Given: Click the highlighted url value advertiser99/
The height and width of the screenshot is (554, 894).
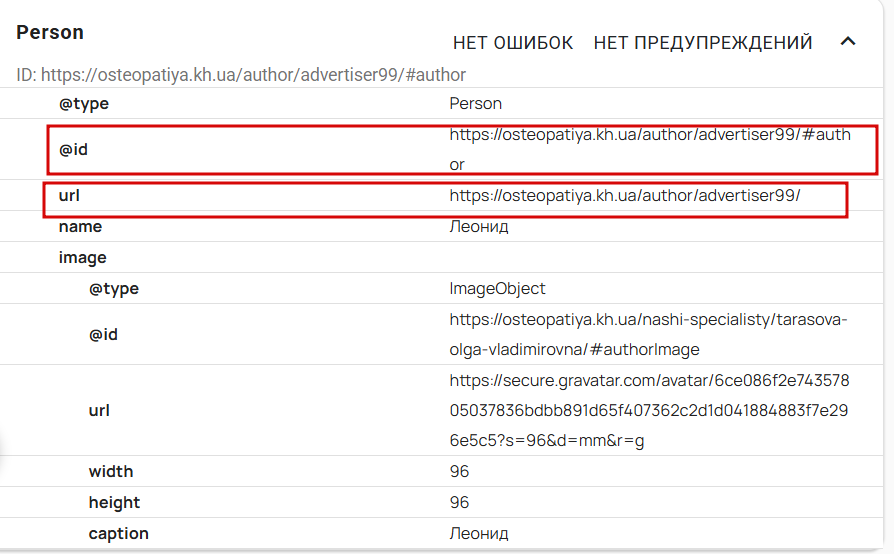Looking at the screenshot, I should click(x=625, y=195).
